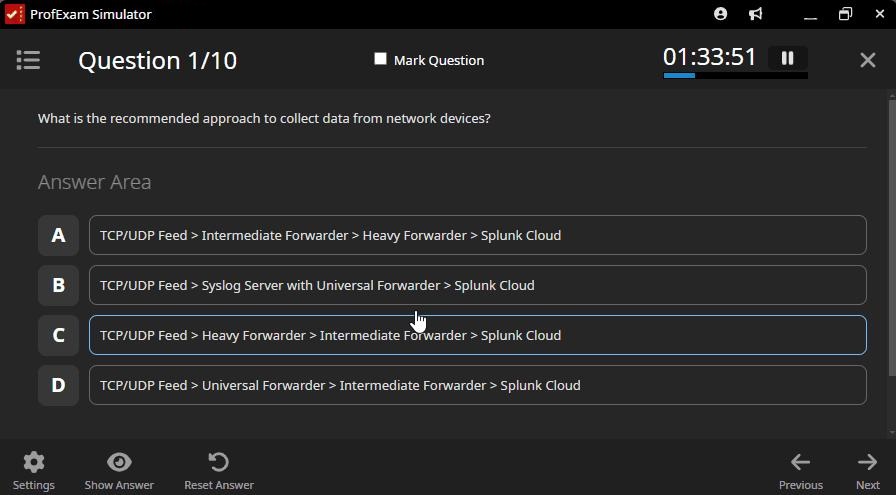896x495 pixels.
Task: Click the question text about network devices
Action: (264, 118)
